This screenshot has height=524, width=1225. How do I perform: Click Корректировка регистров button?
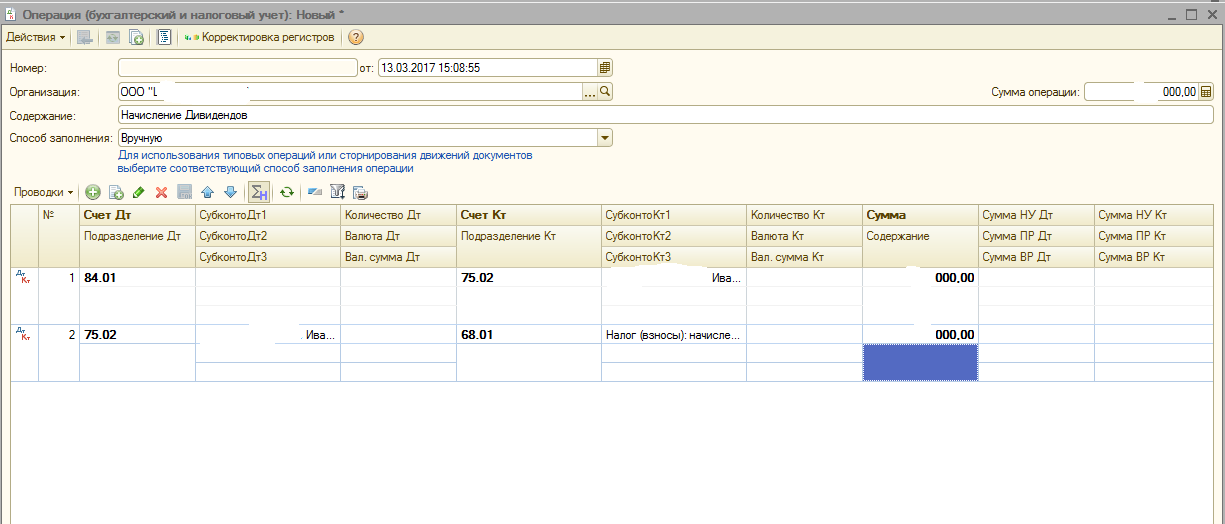258,37
